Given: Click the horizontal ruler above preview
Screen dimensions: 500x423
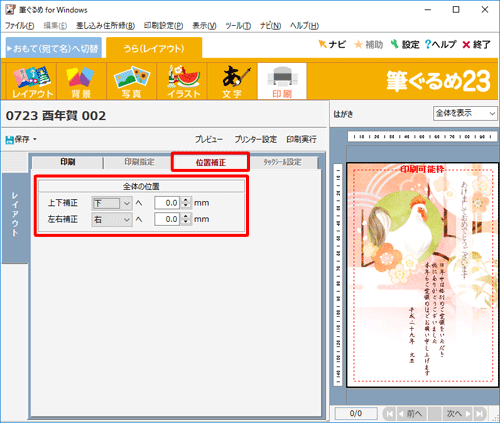Looking at the screenshot, I should click(x=422, y=137).
